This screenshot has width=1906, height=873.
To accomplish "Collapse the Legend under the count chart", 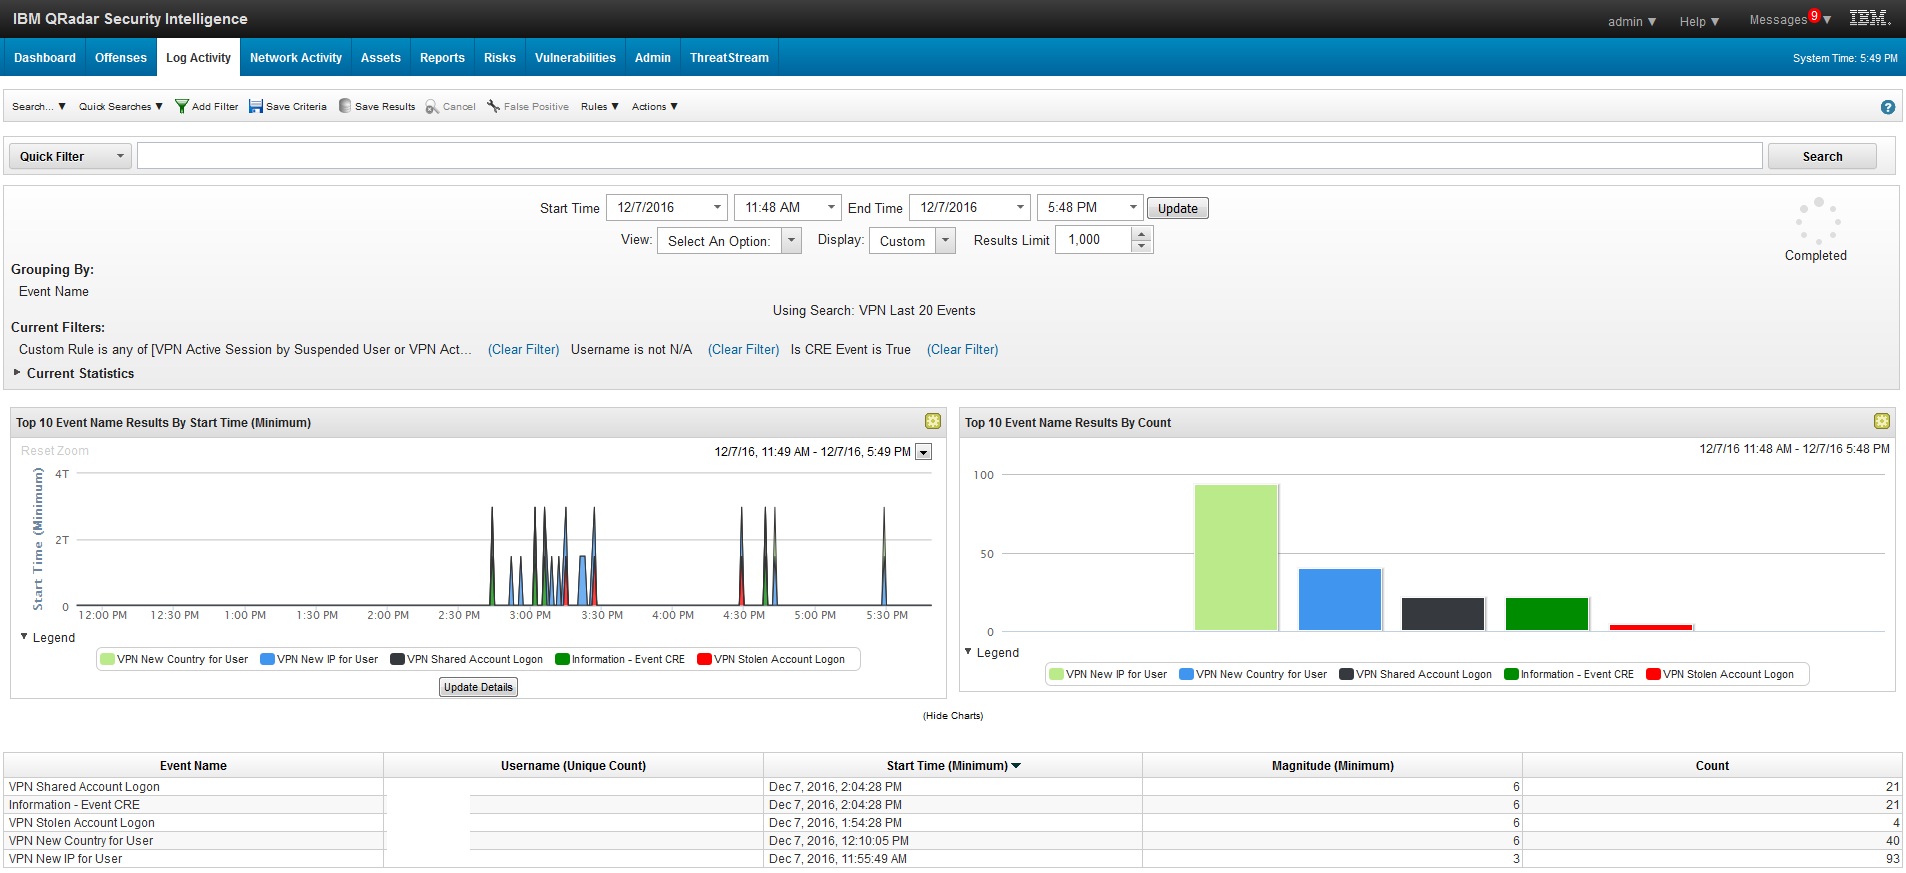I will pos(968,652).
